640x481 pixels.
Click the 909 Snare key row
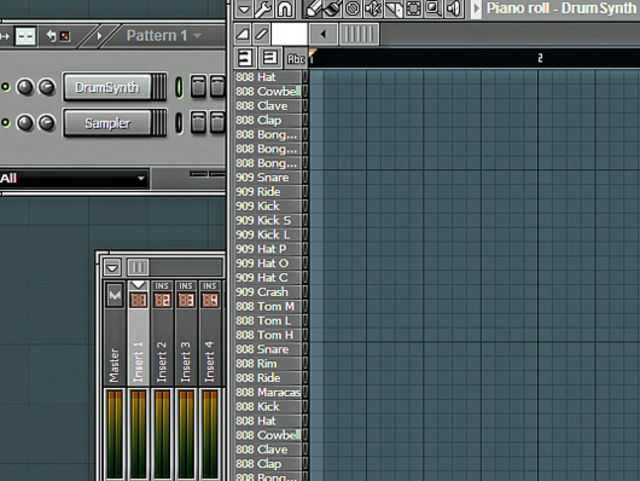click(268, 177)
